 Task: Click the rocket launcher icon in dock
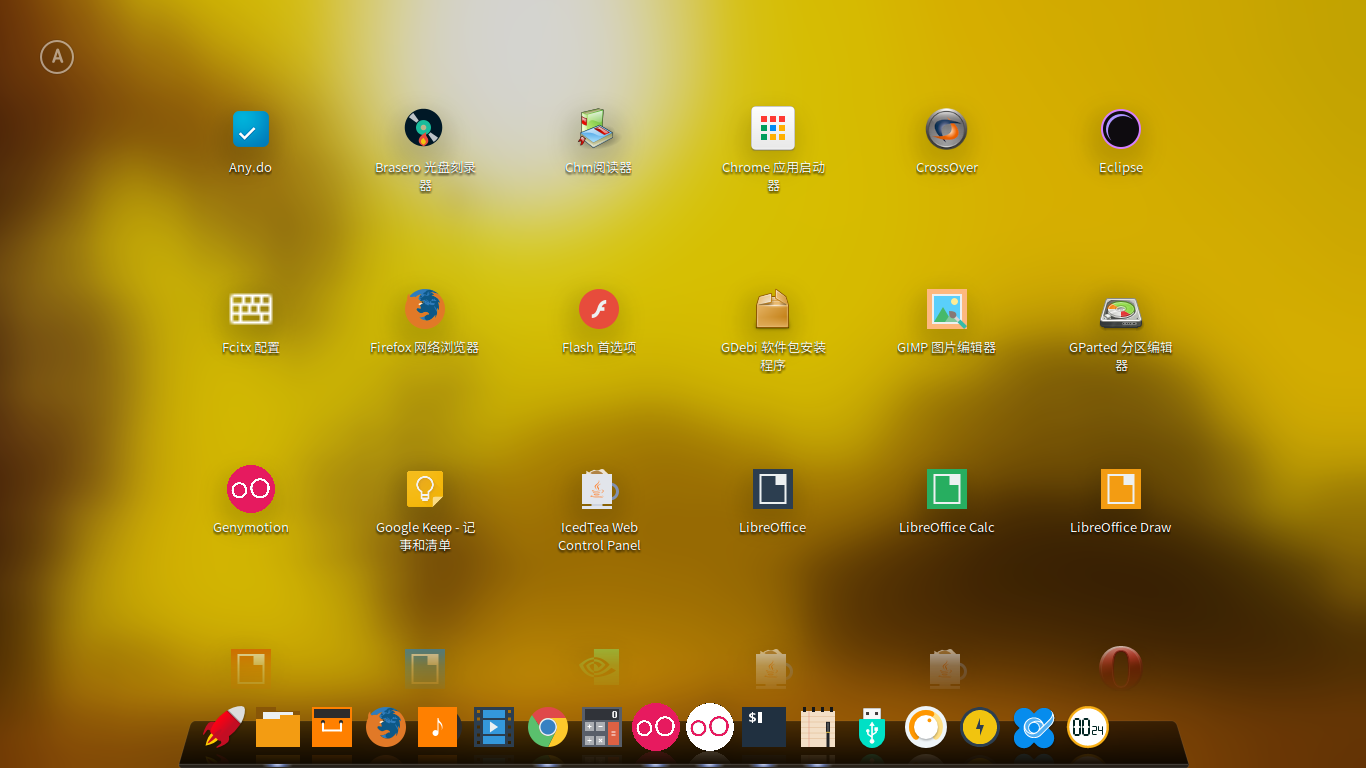[x=225, y=727]
